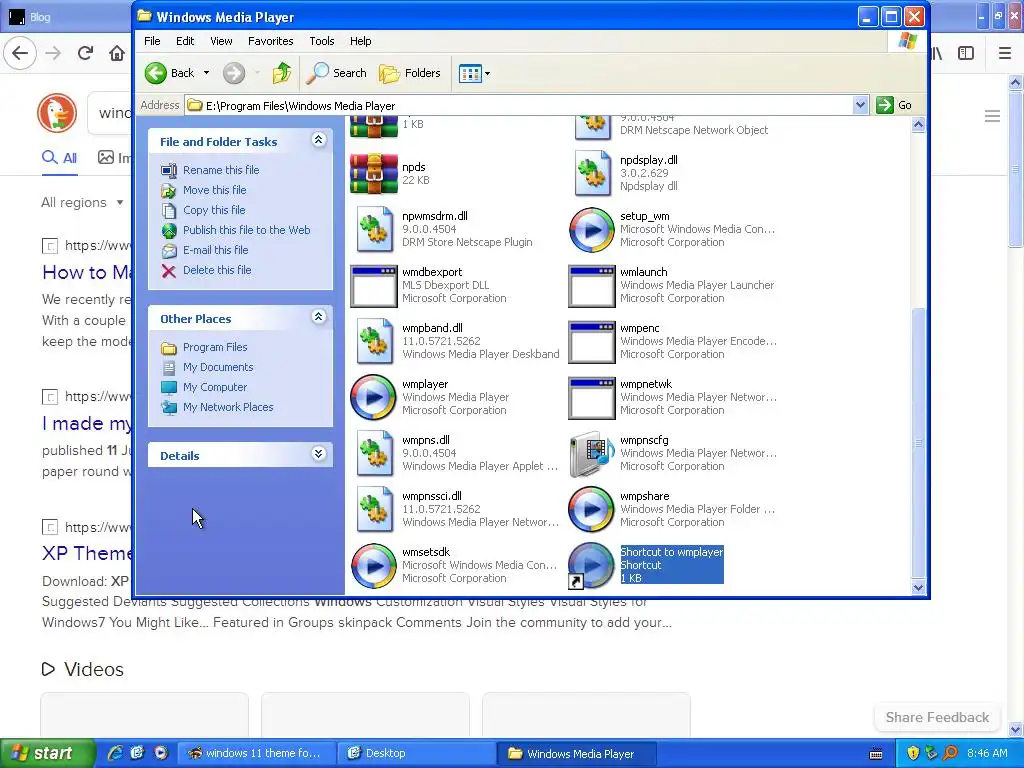Open the File menu
1024x768 pixels.
pyautogui.click(x=152, y=41)
